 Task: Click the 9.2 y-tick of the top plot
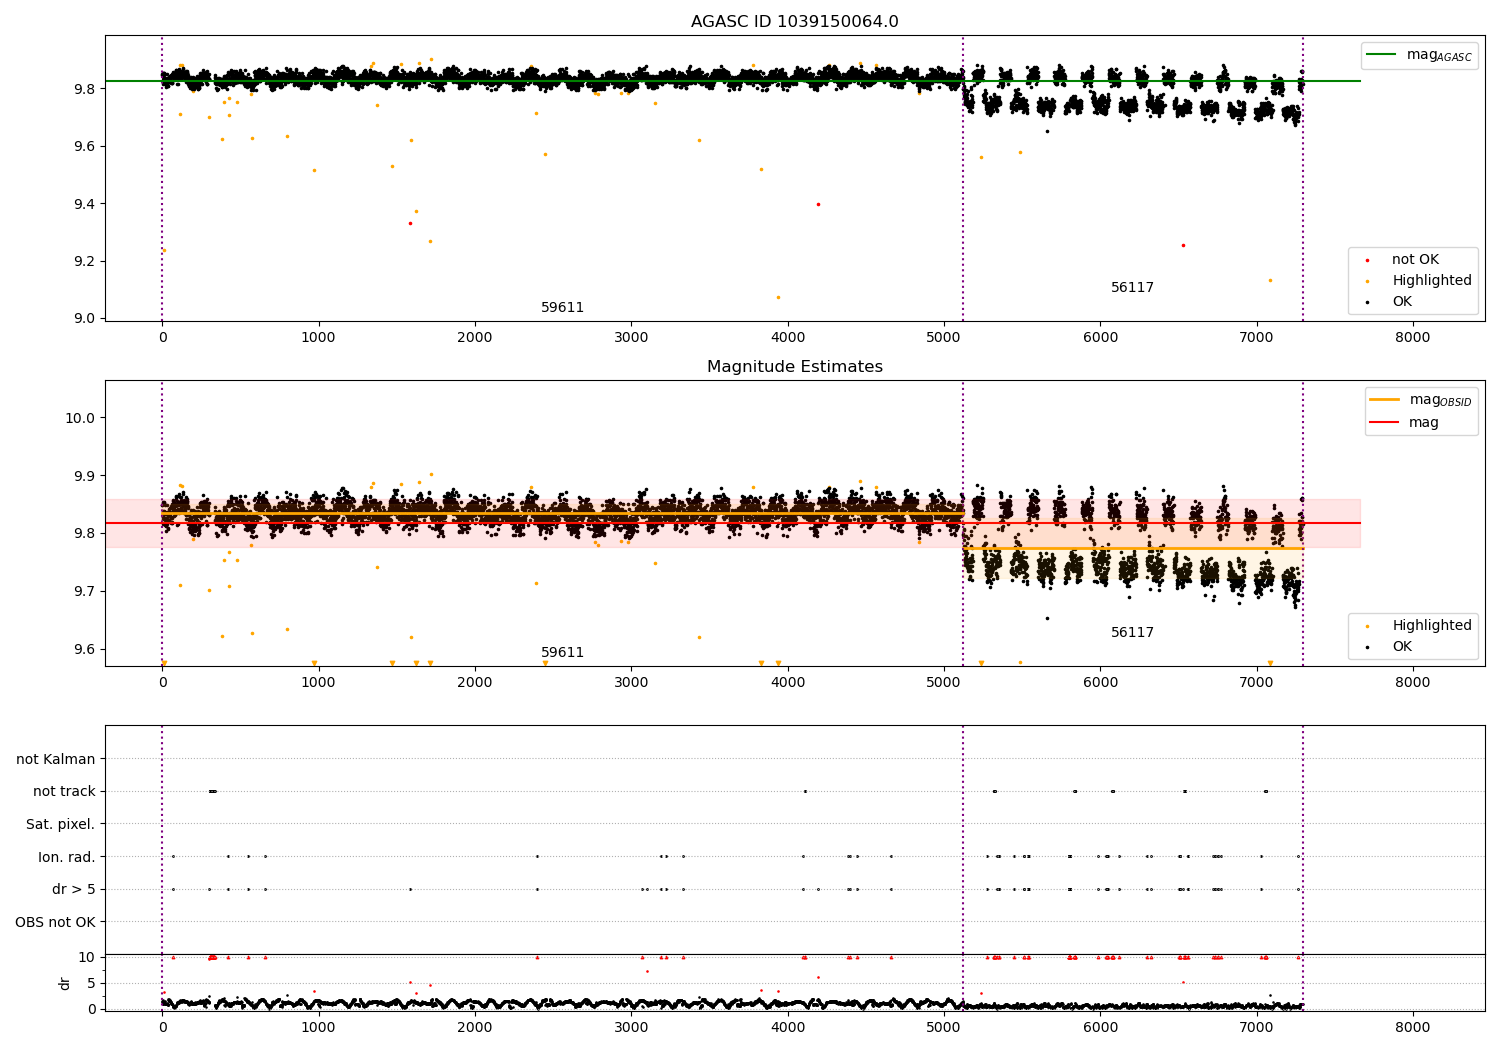[x=84, y=261]
